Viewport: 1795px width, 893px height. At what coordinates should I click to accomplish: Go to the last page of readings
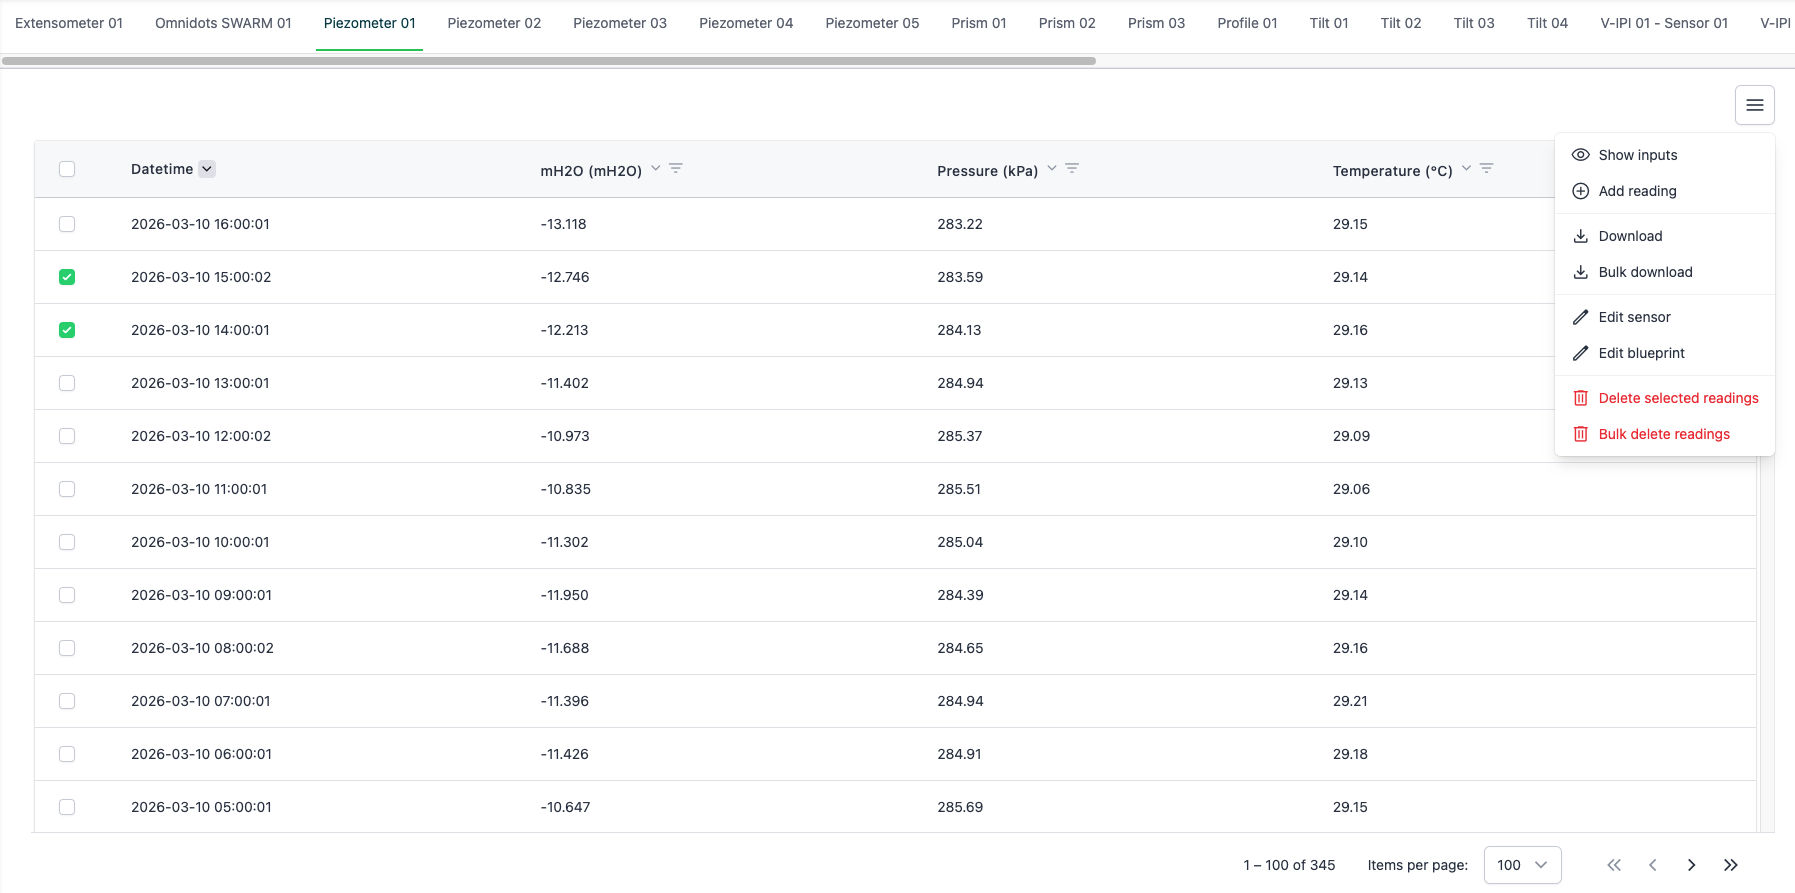click(x=1730, y=865)
